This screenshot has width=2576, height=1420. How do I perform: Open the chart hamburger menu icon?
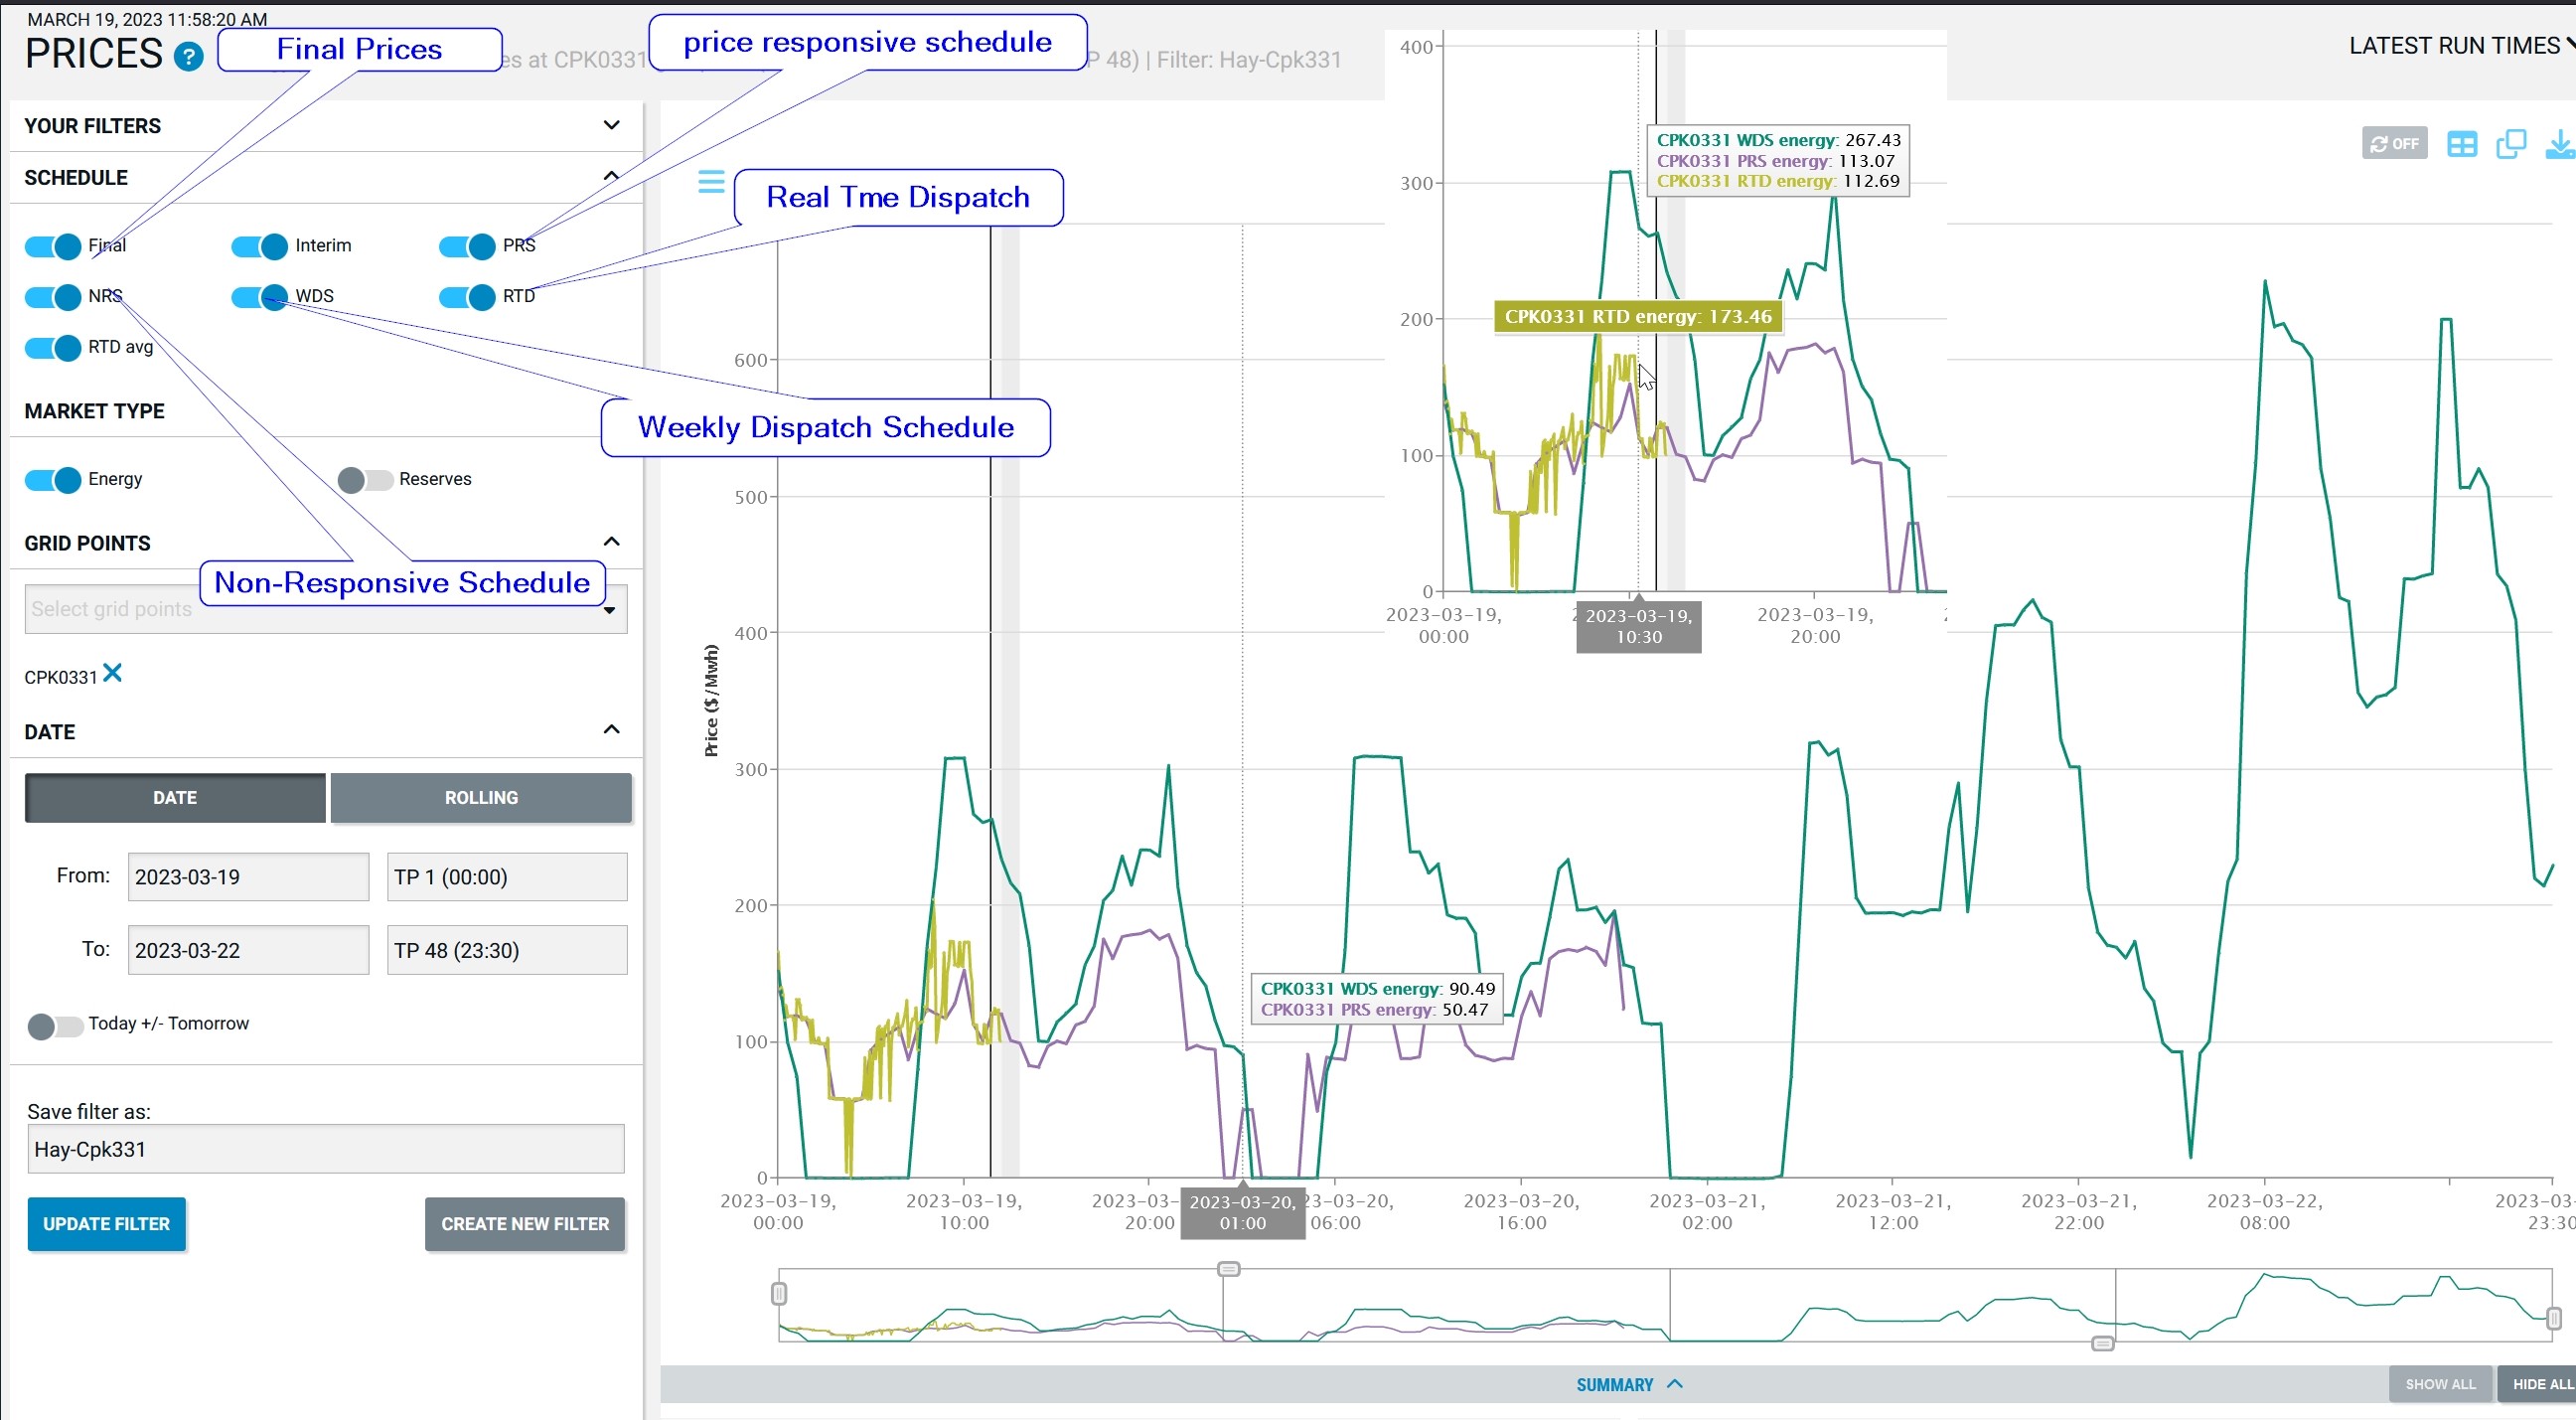pos(711,181)
